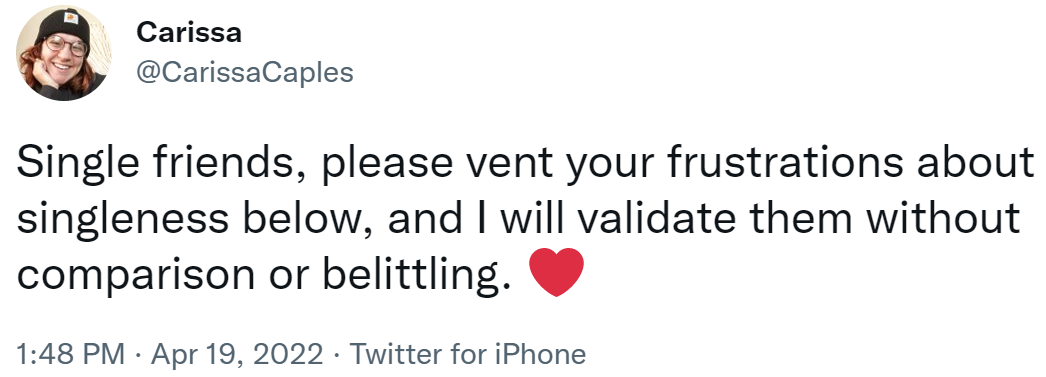The image size is (1046, 377).
Task: Click the word "below," in the tweet
Action: 309,219
